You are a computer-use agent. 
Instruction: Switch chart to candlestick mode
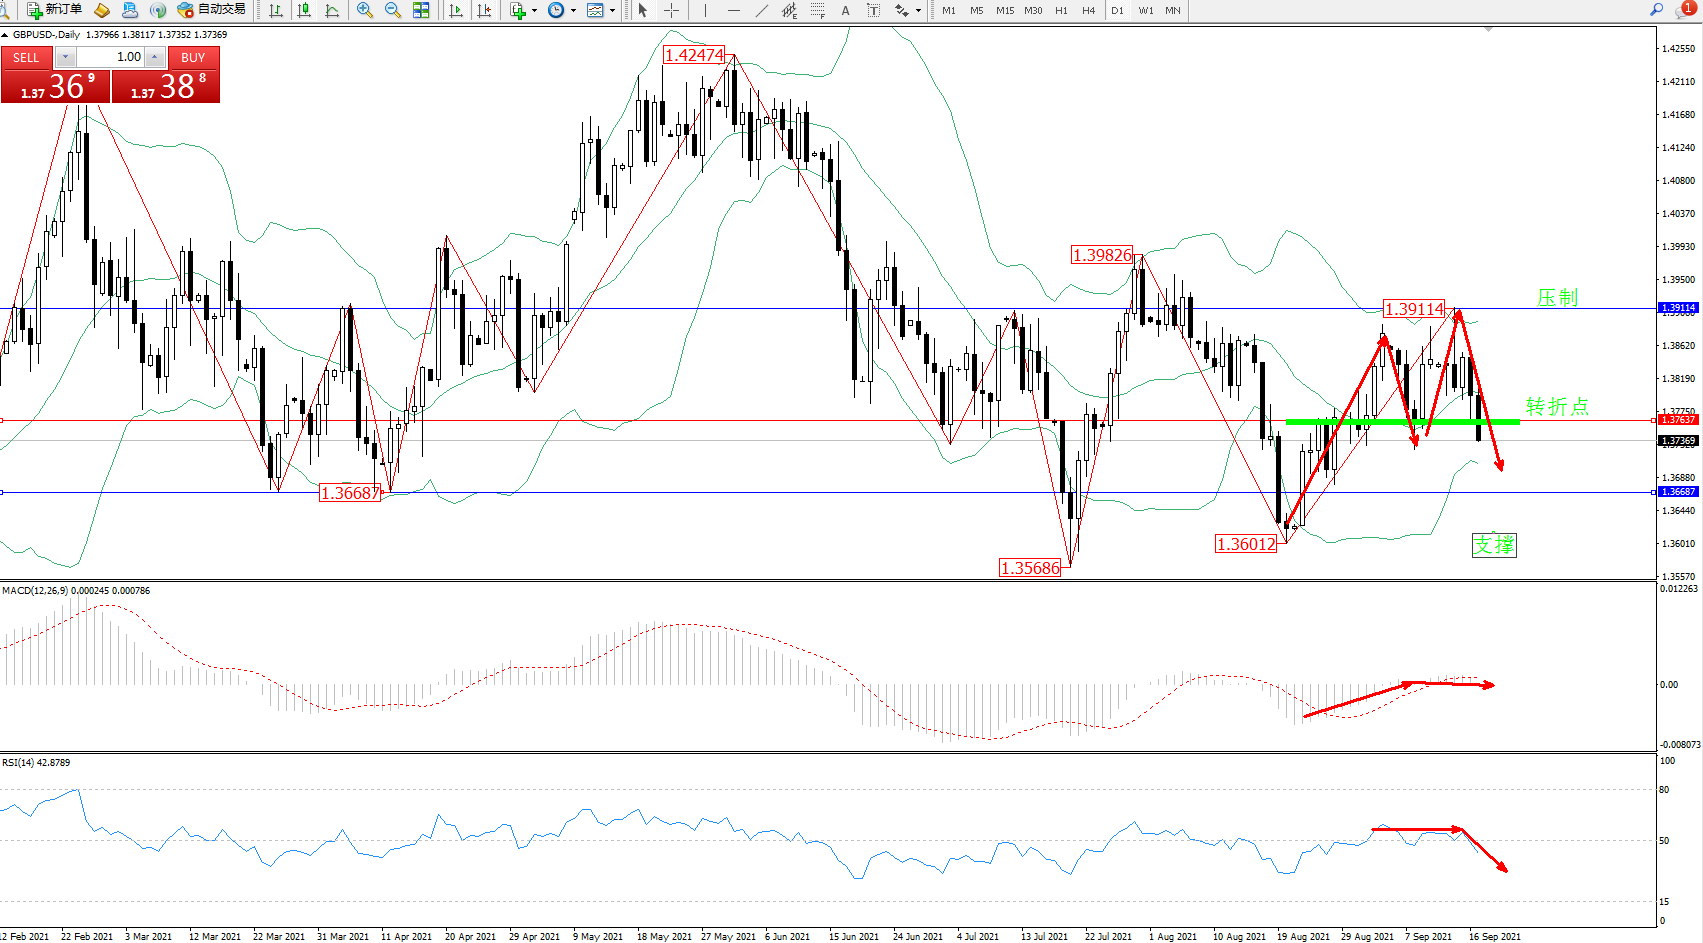tap(304, 10)
